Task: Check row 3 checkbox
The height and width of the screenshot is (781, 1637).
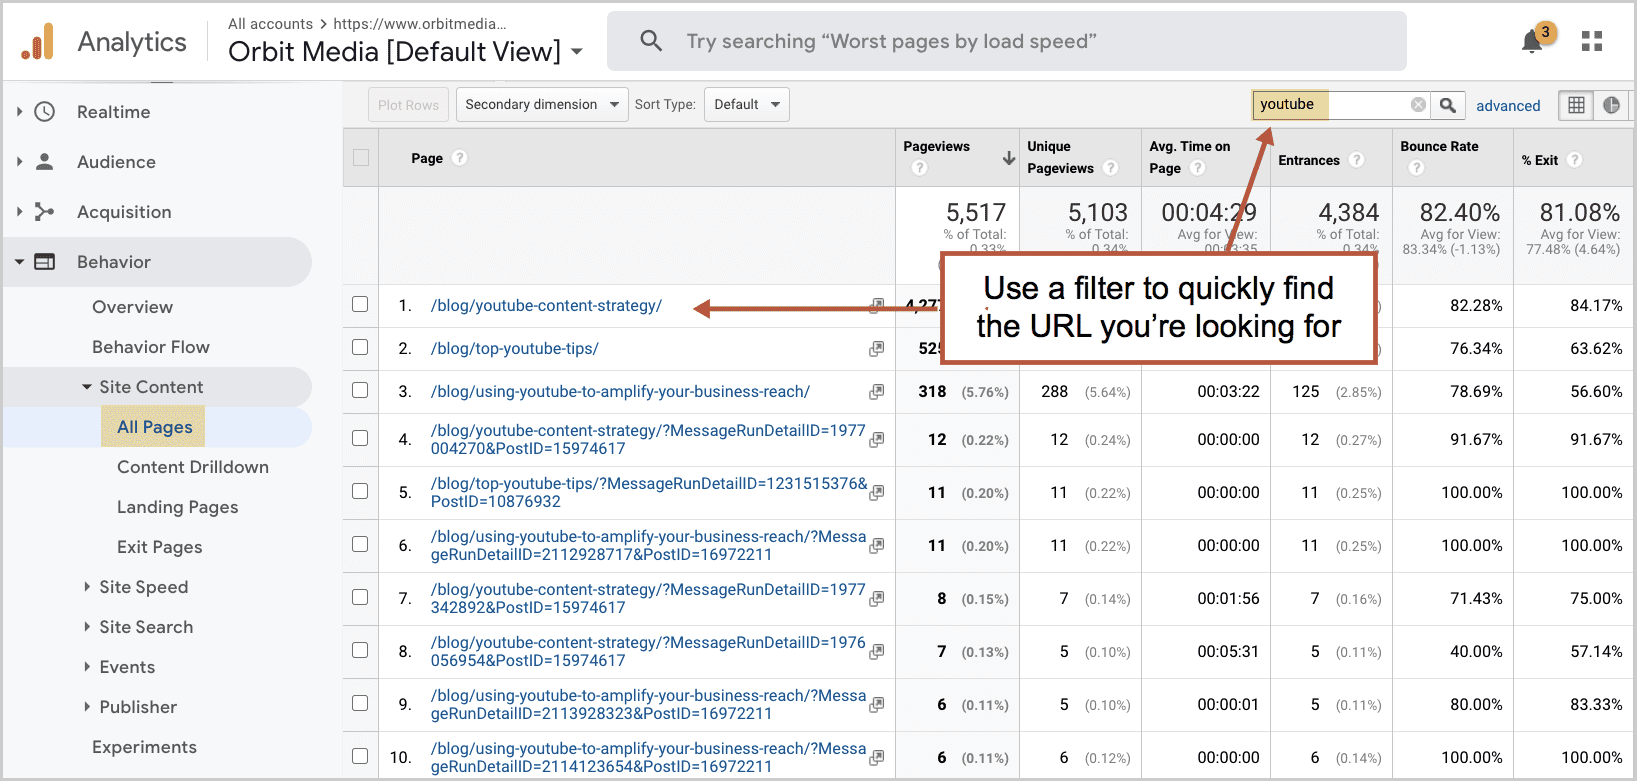Action: point(360,390)
